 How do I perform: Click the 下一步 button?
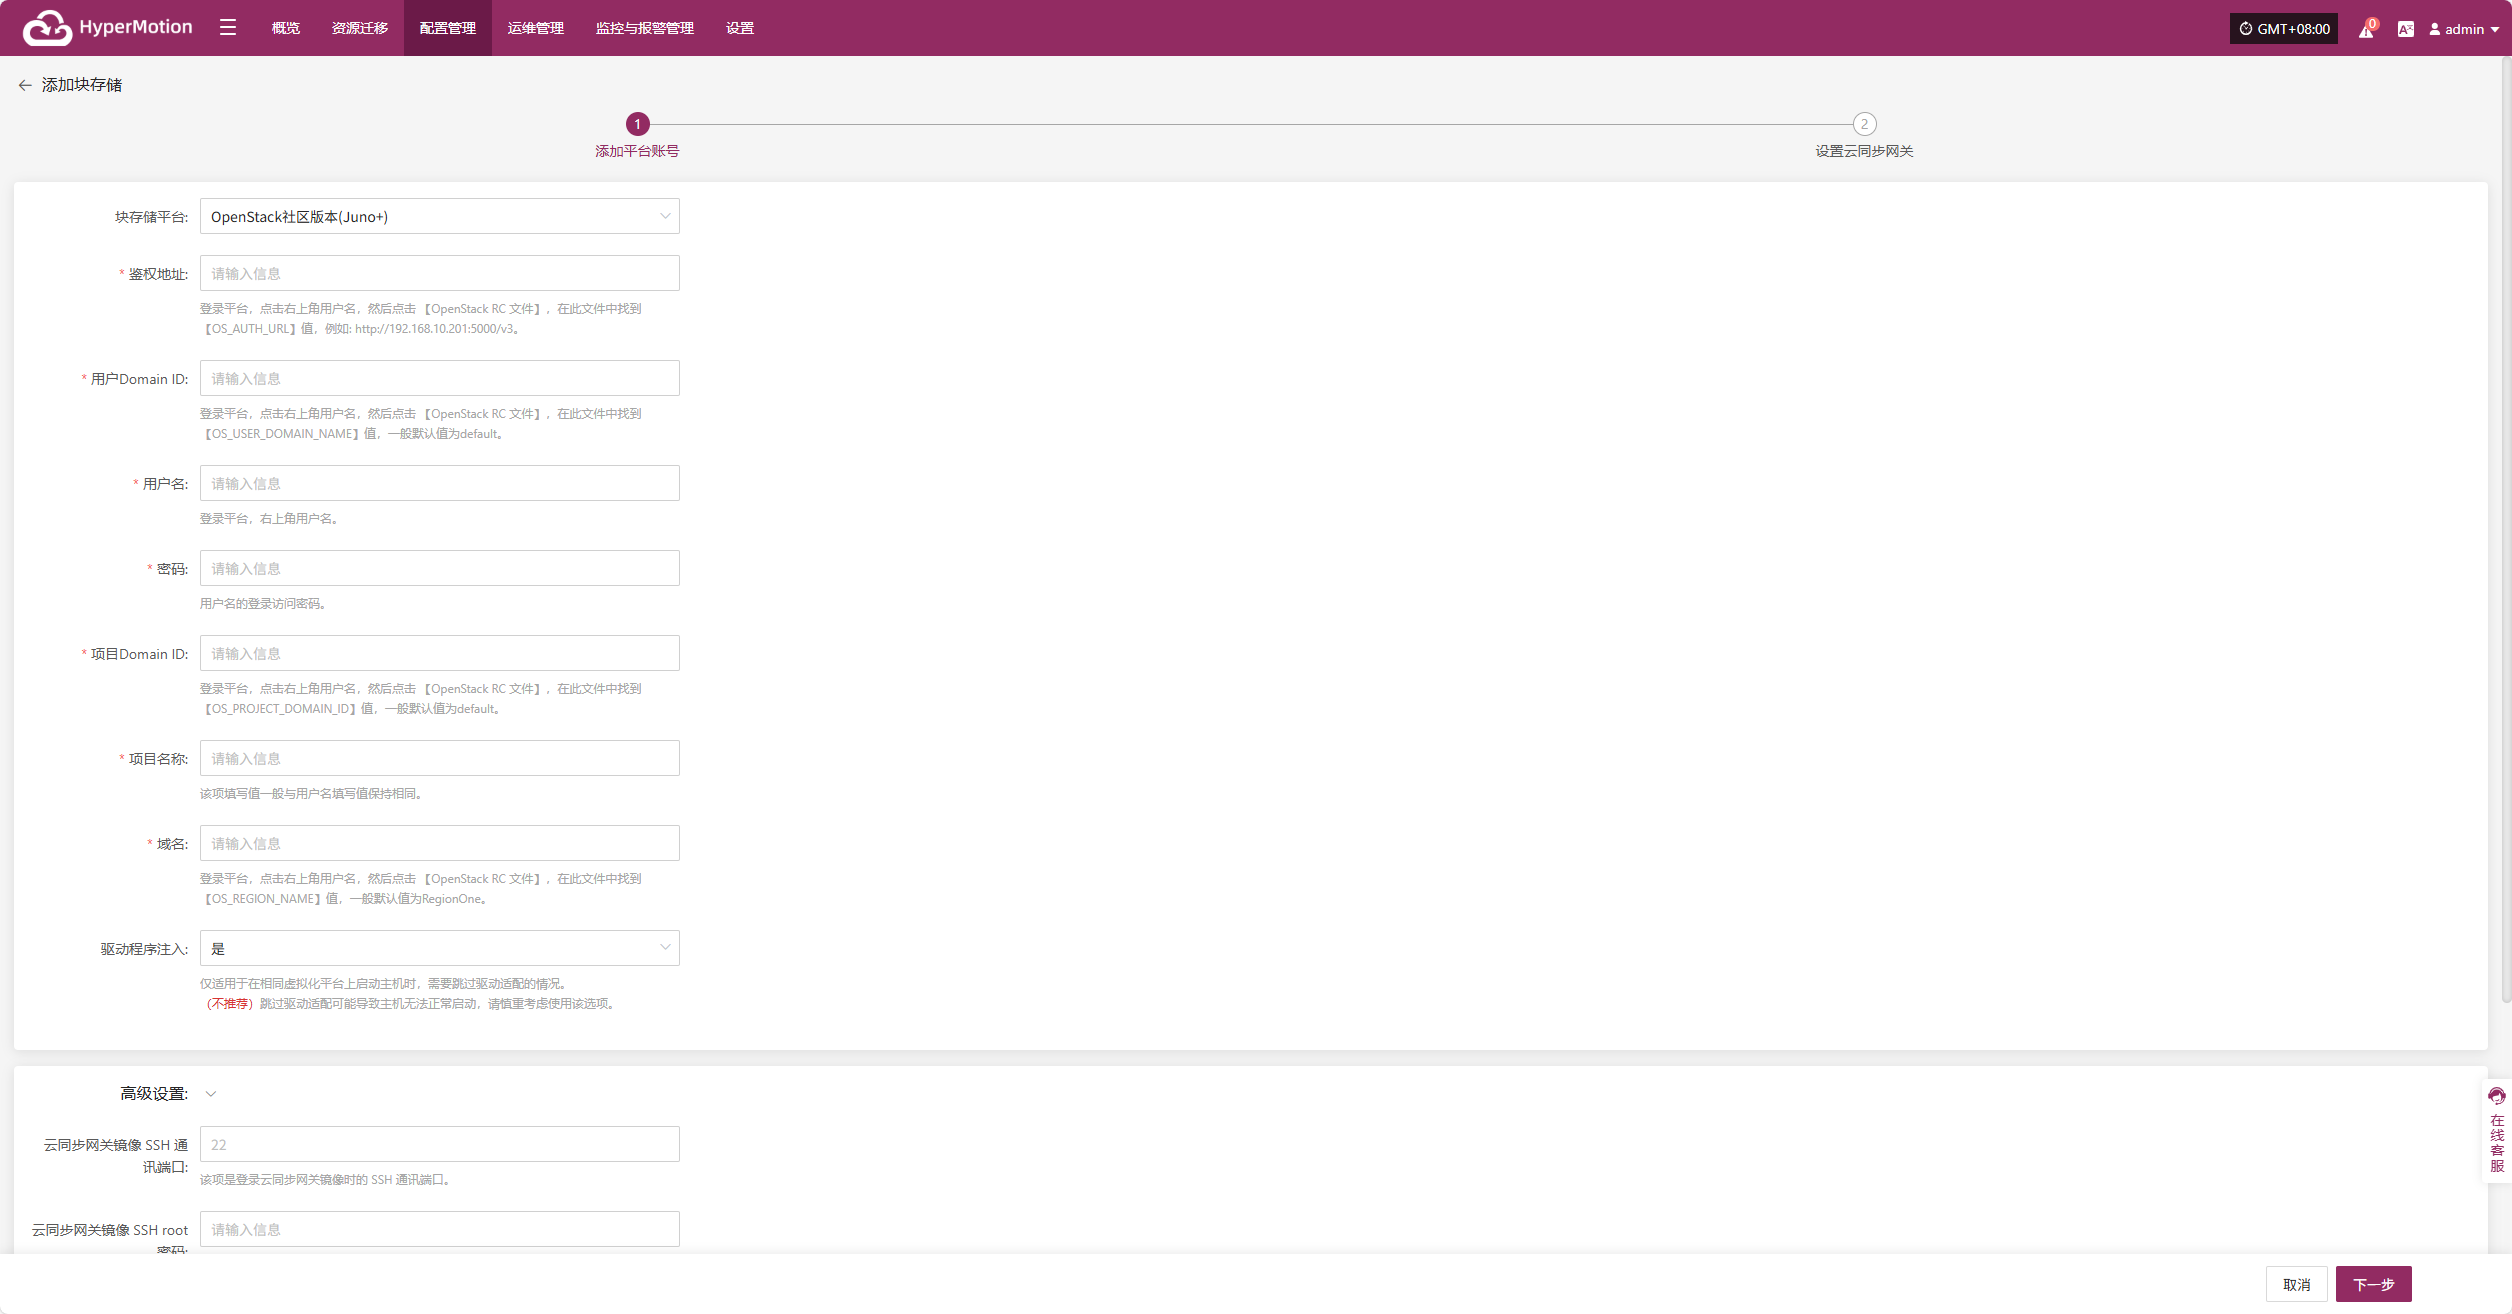(2374, 1284)
